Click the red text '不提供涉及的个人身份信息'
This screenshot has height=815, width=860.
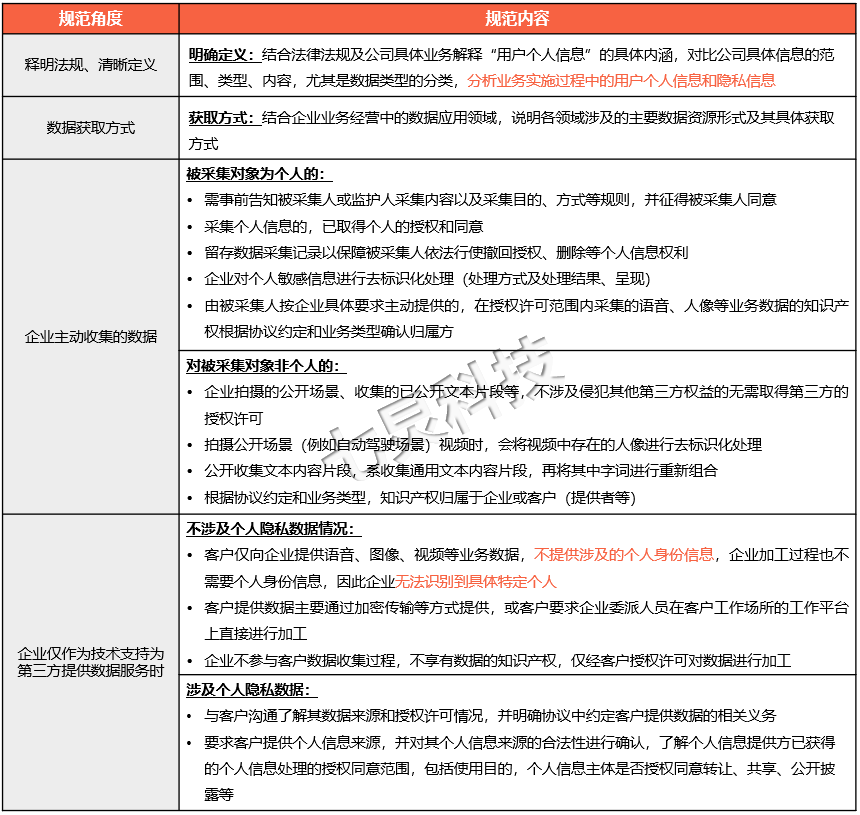coord(624,555)
